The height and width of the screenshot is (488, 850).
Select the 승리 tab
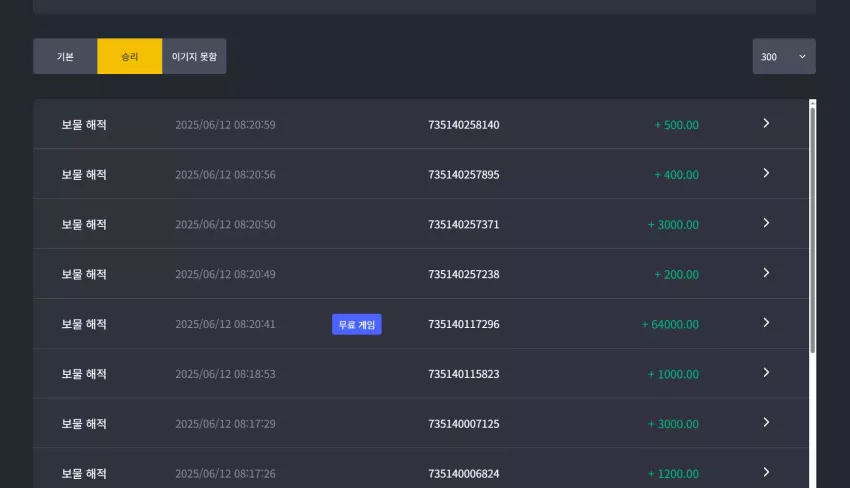[130, 56]
